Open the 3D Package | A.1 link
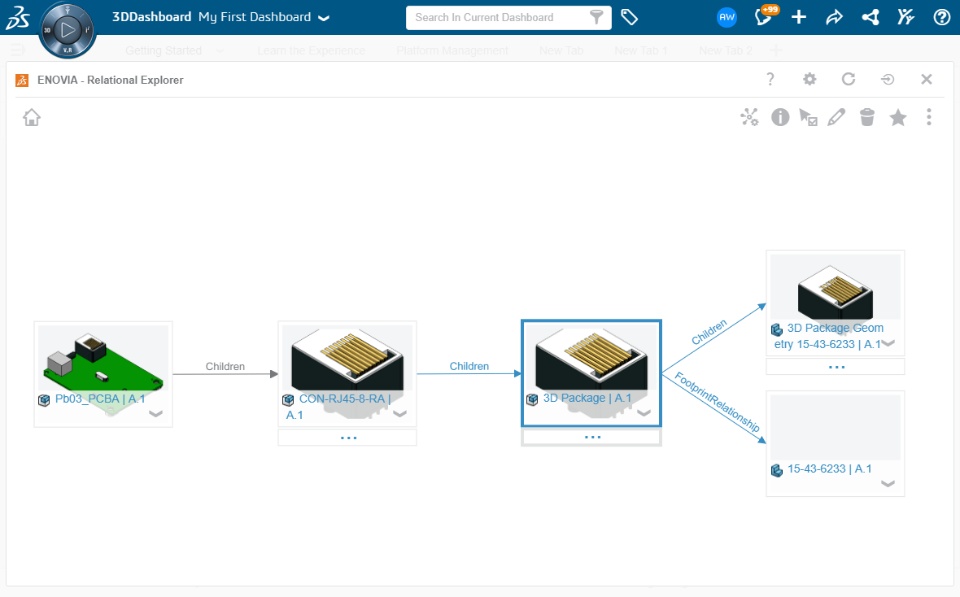 587,398
